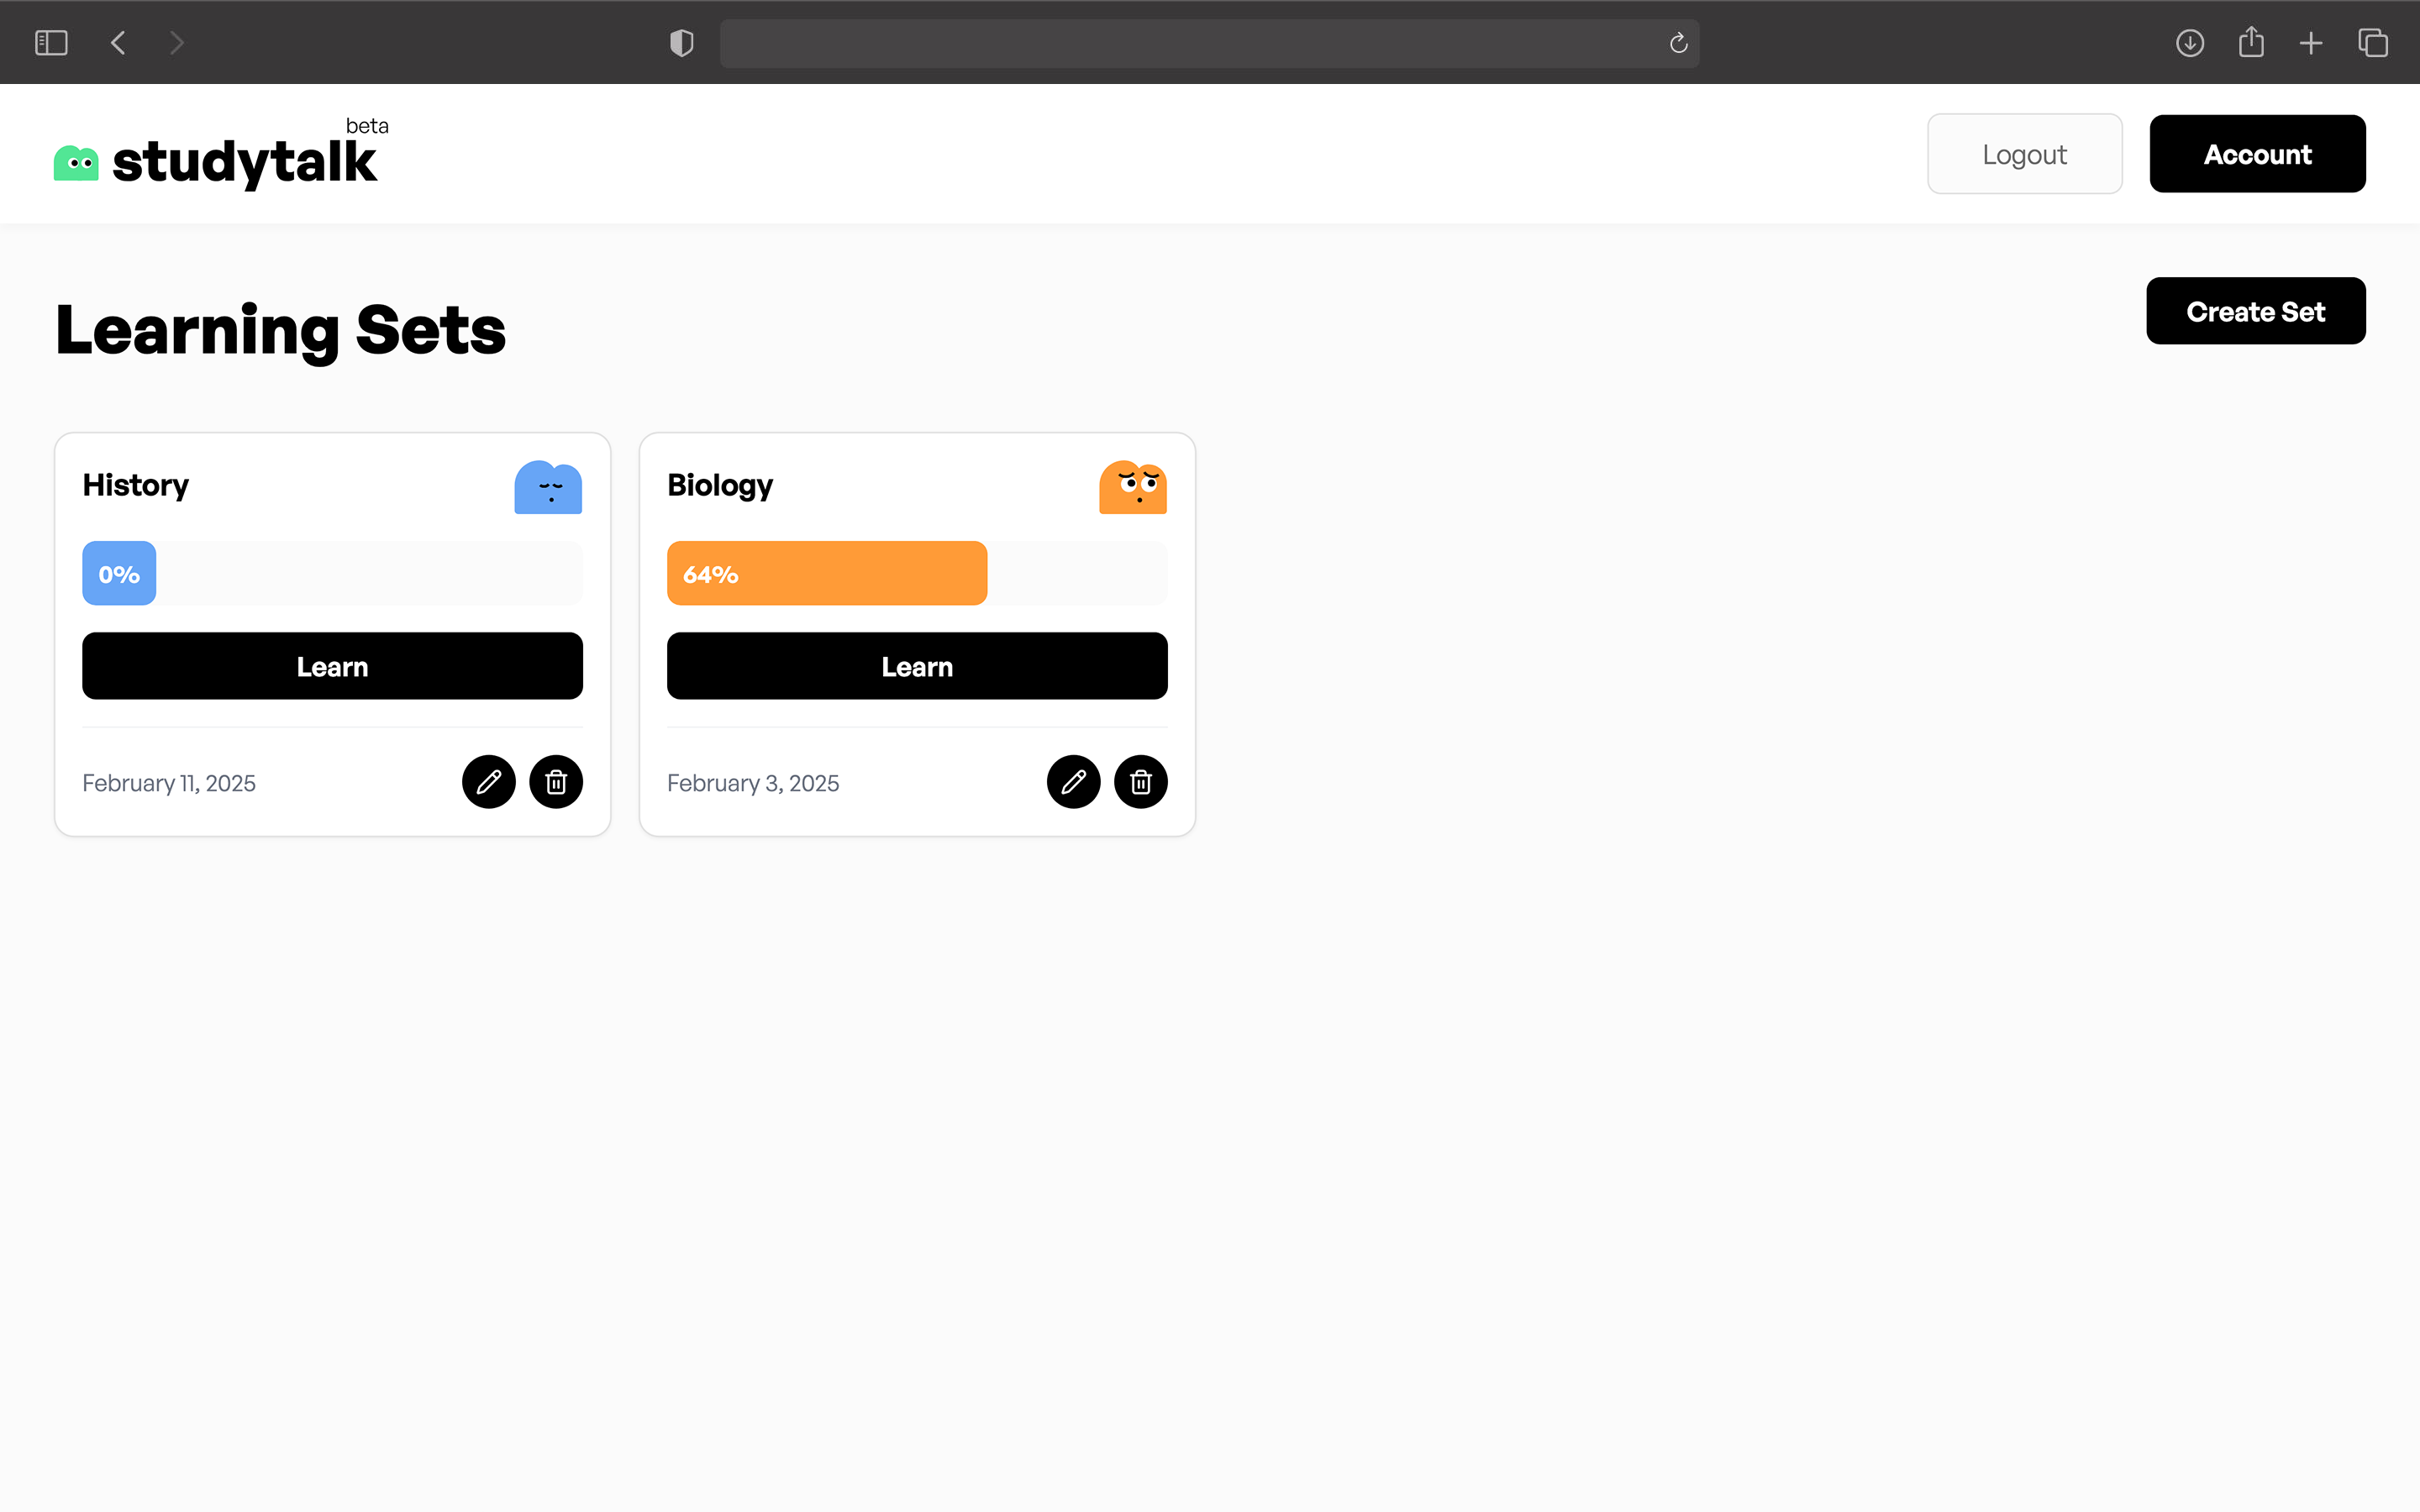Click the browser sidebar toggle icon

(52, 44)
